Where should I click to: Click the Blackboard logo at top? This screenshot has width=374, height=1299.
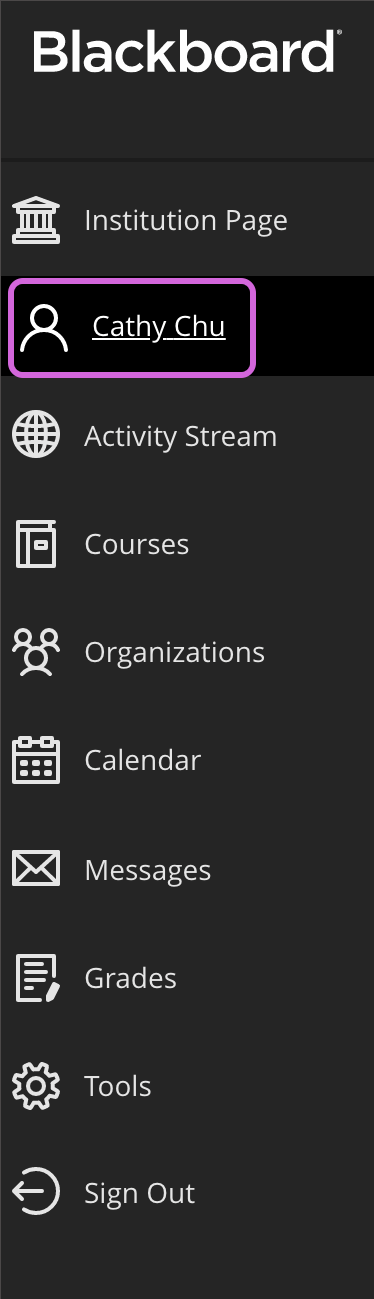pyautogui.click(x=187, y=50)
